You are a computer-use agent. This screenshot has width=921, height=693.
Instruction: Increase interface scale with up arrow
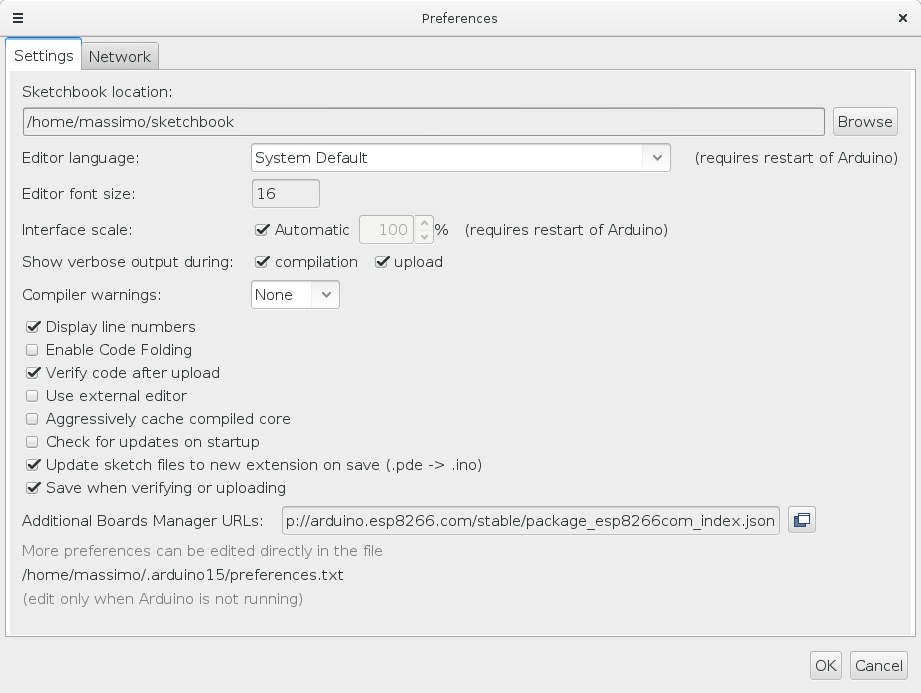coord(424,224)
